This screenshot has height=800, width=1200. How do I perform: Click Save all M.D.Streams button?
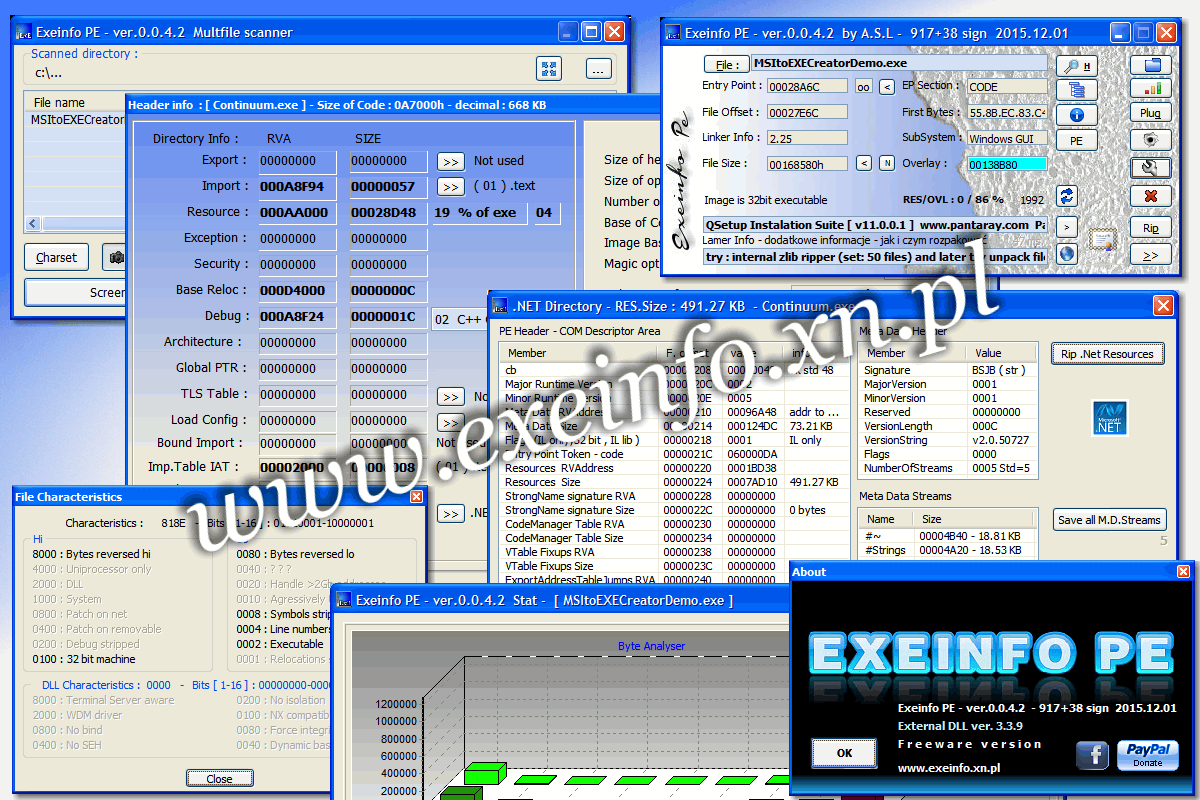[x=1109, y=520]
